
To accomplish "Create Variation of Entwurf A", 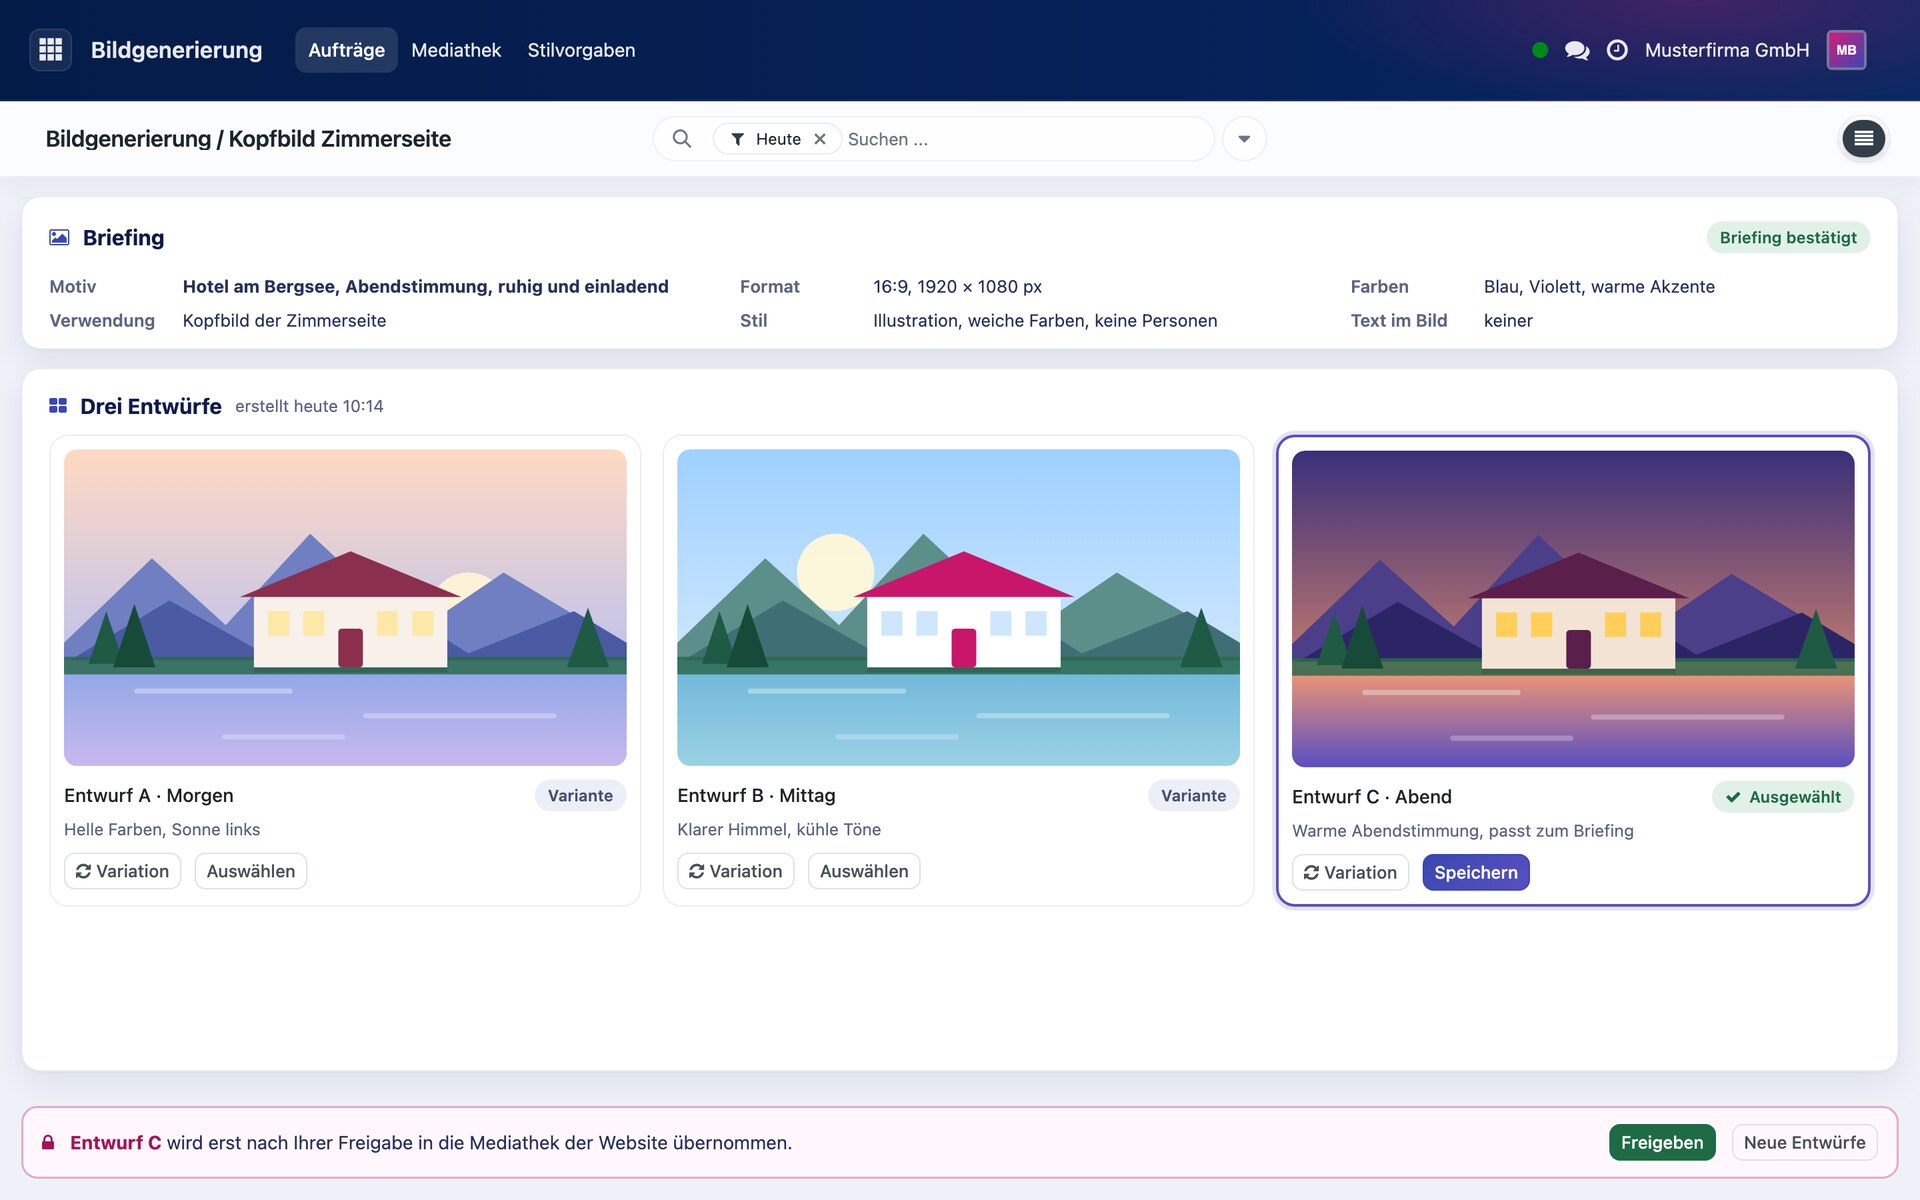I will tap(122, 871).
